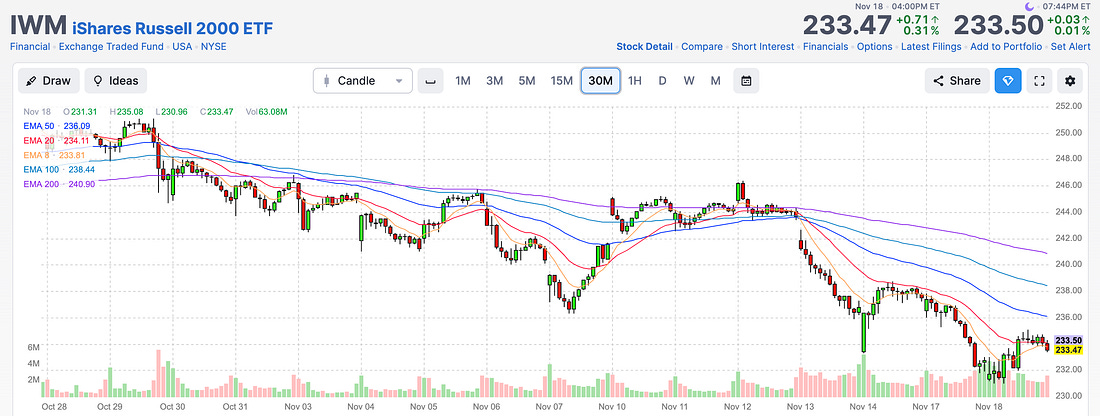Click the scale toggle icon beside Candle
This screenshot has width=1100, height=416.
pyautogui.click(x=430, y=81)
